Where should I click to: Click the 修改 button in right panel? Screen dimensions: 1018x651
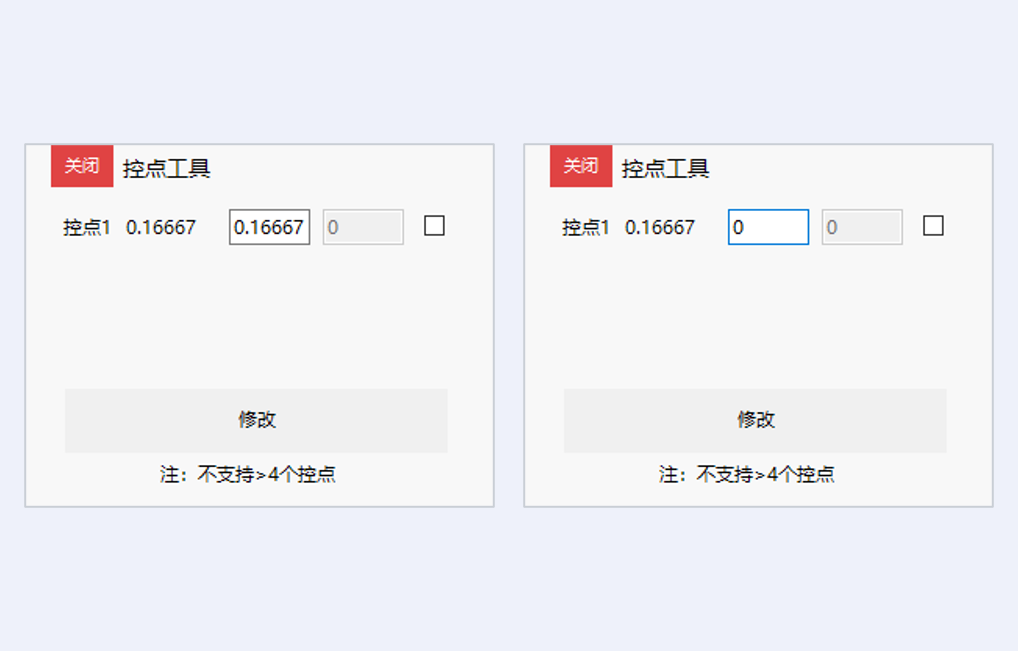tap(755, 421)
